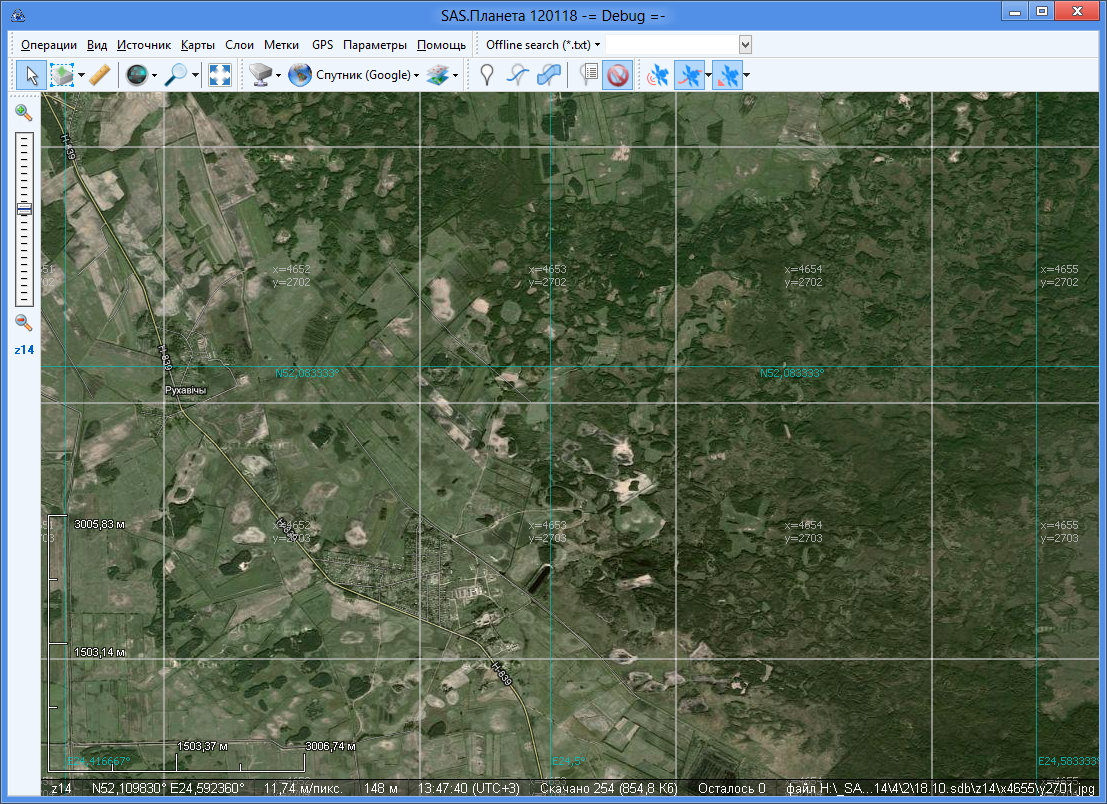The width and height of the screenshot is (1107, 804).
Task: Click the add path tool
Action: (517, 75)
